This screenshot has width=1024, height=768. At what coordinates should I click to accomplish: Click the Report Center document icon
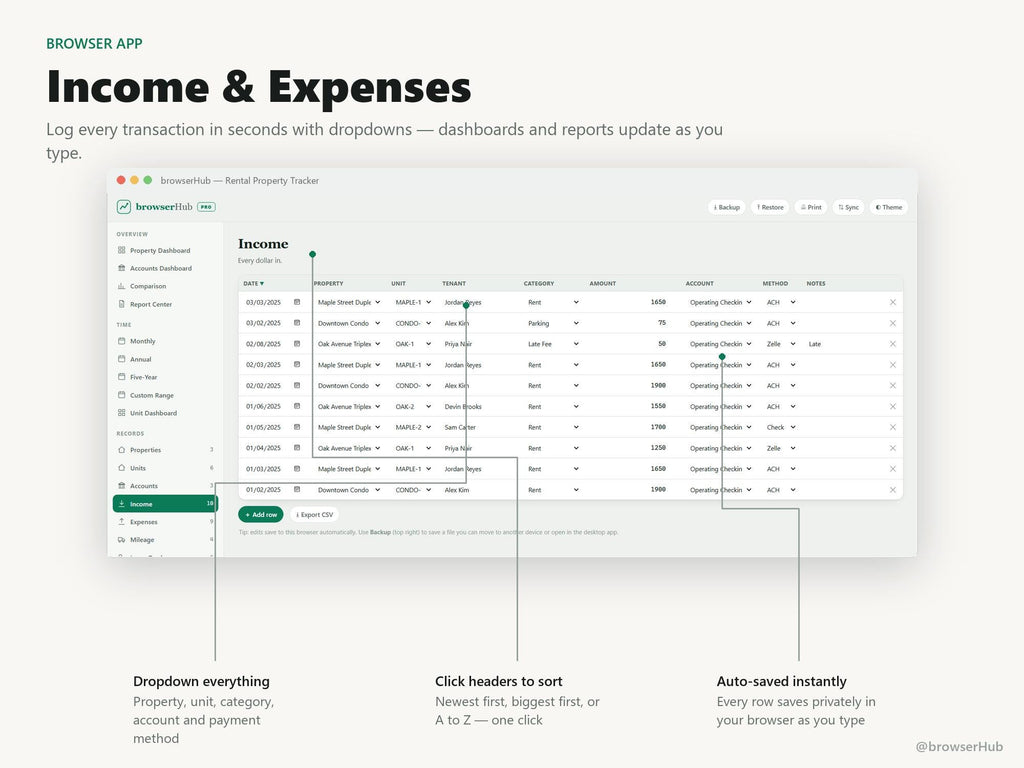tap(121, 304)
